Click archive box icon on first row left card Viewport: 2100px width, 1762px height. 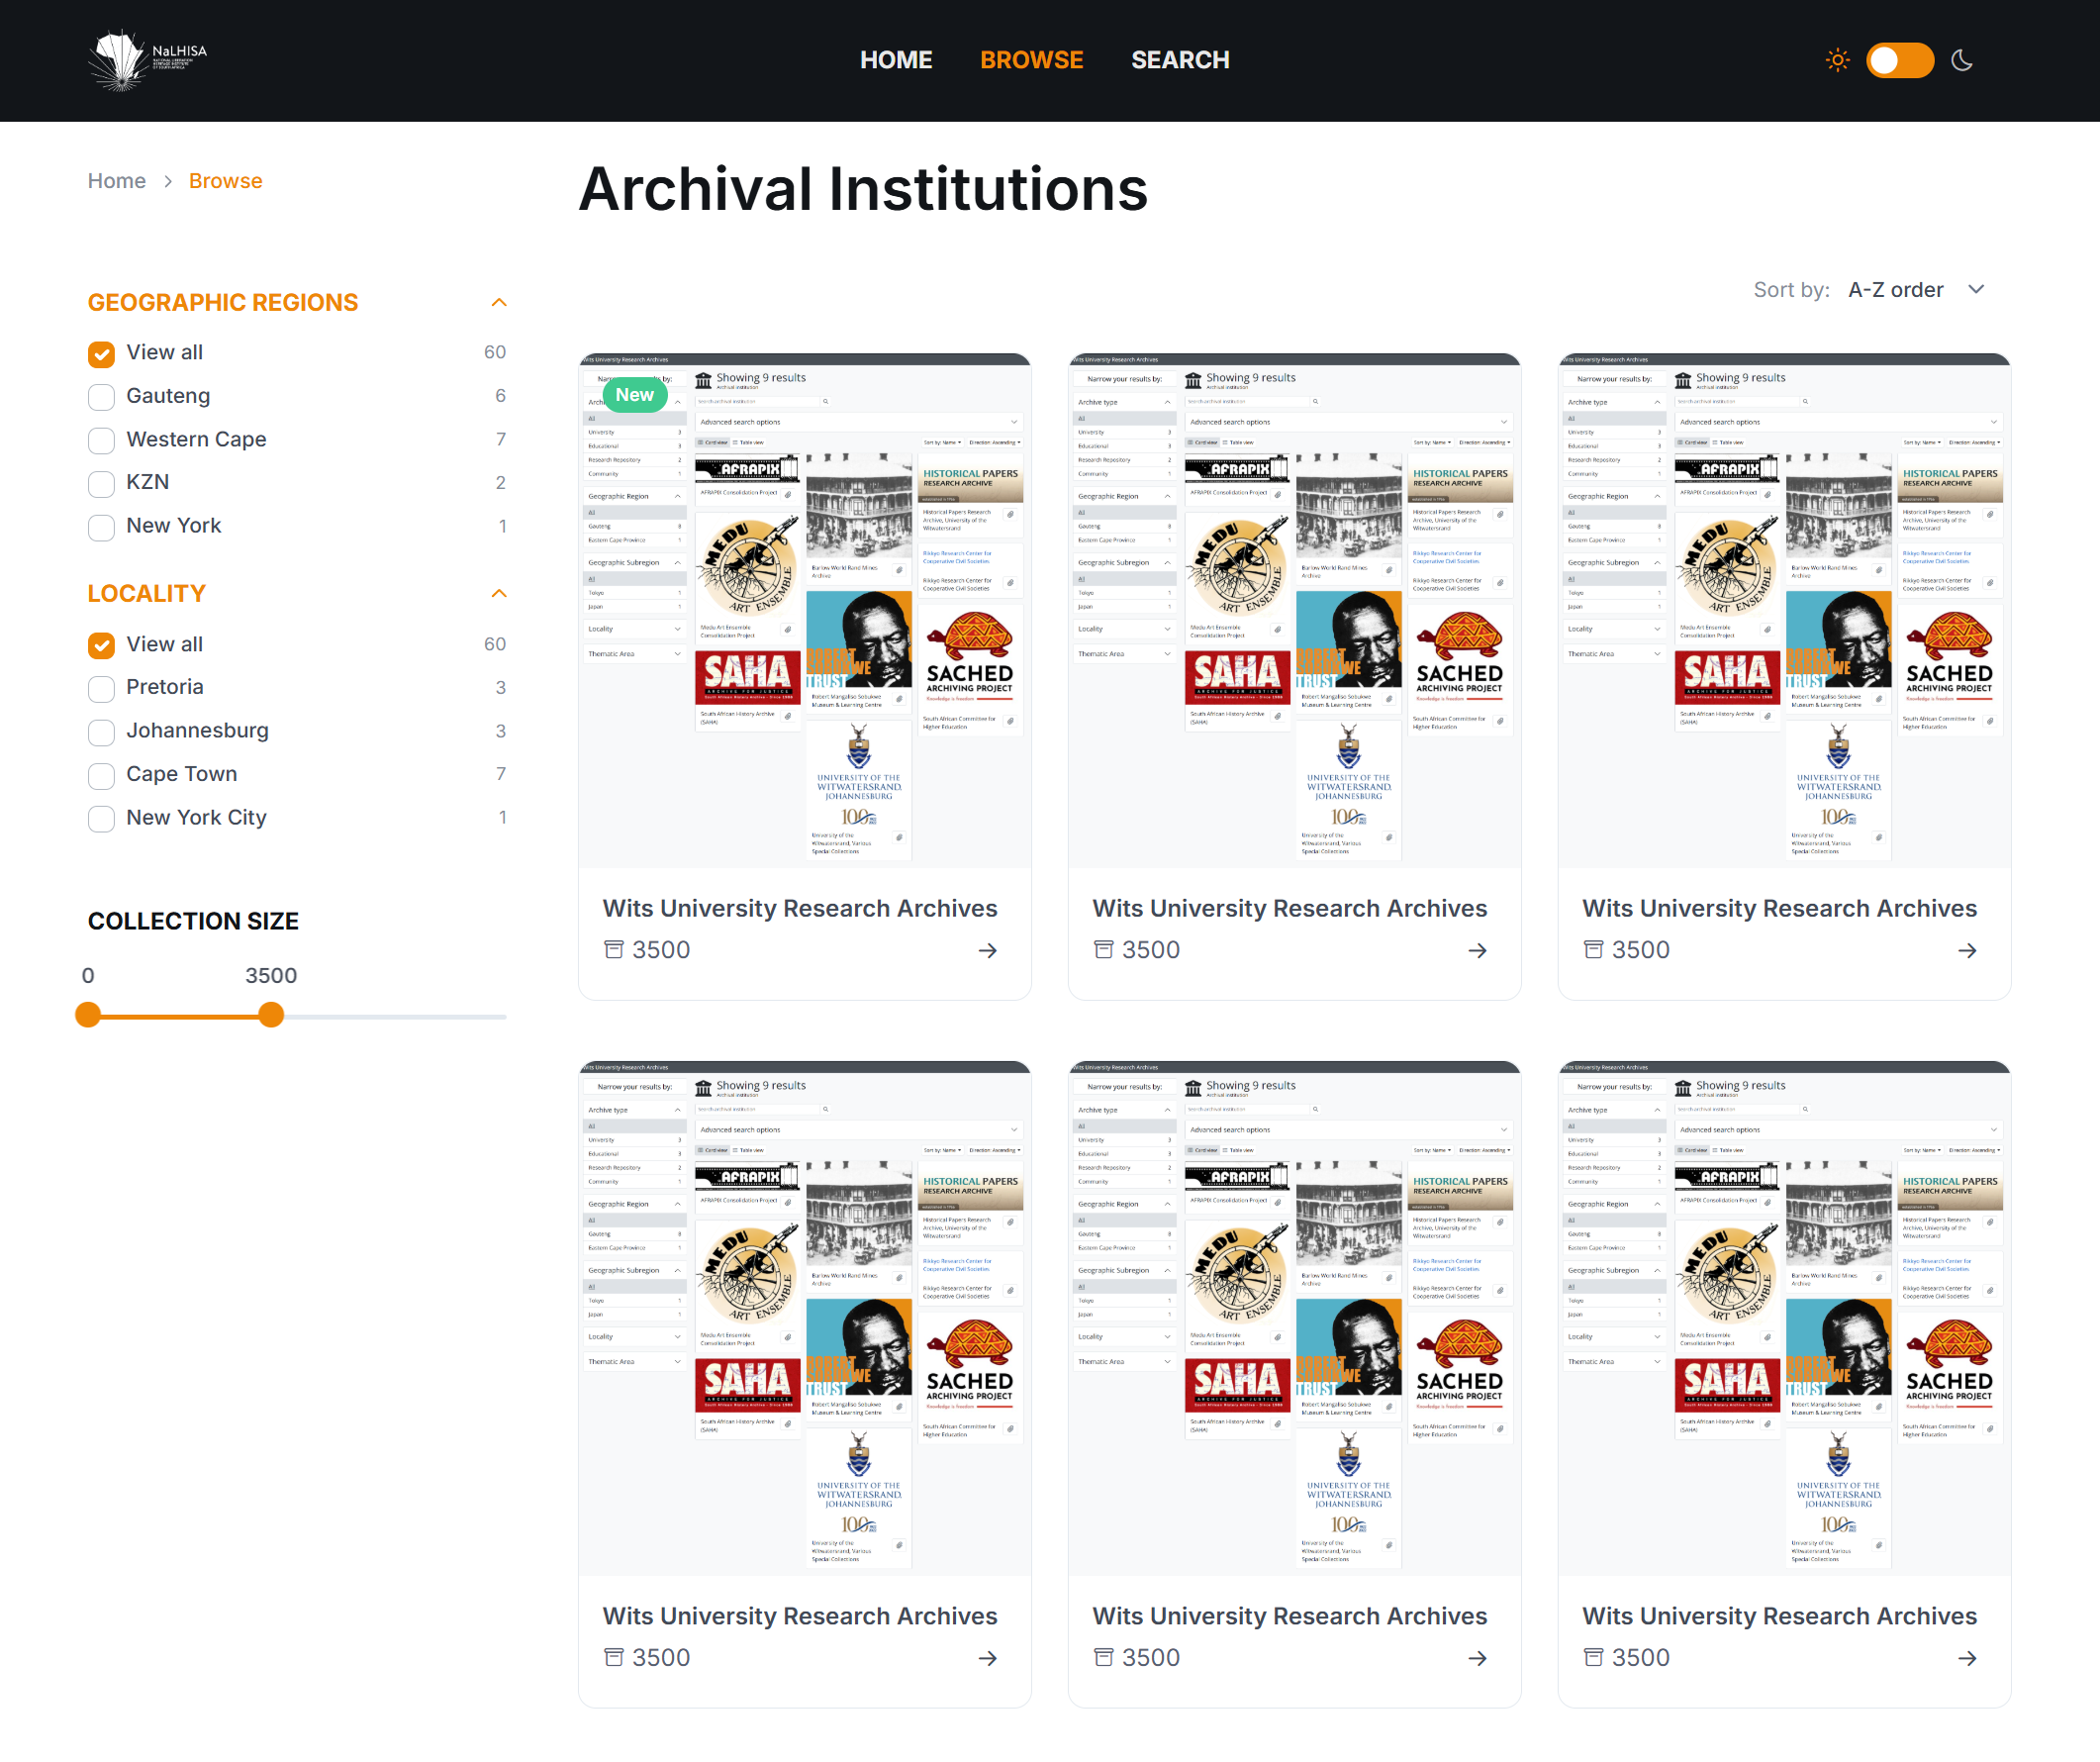pos(614,950)
